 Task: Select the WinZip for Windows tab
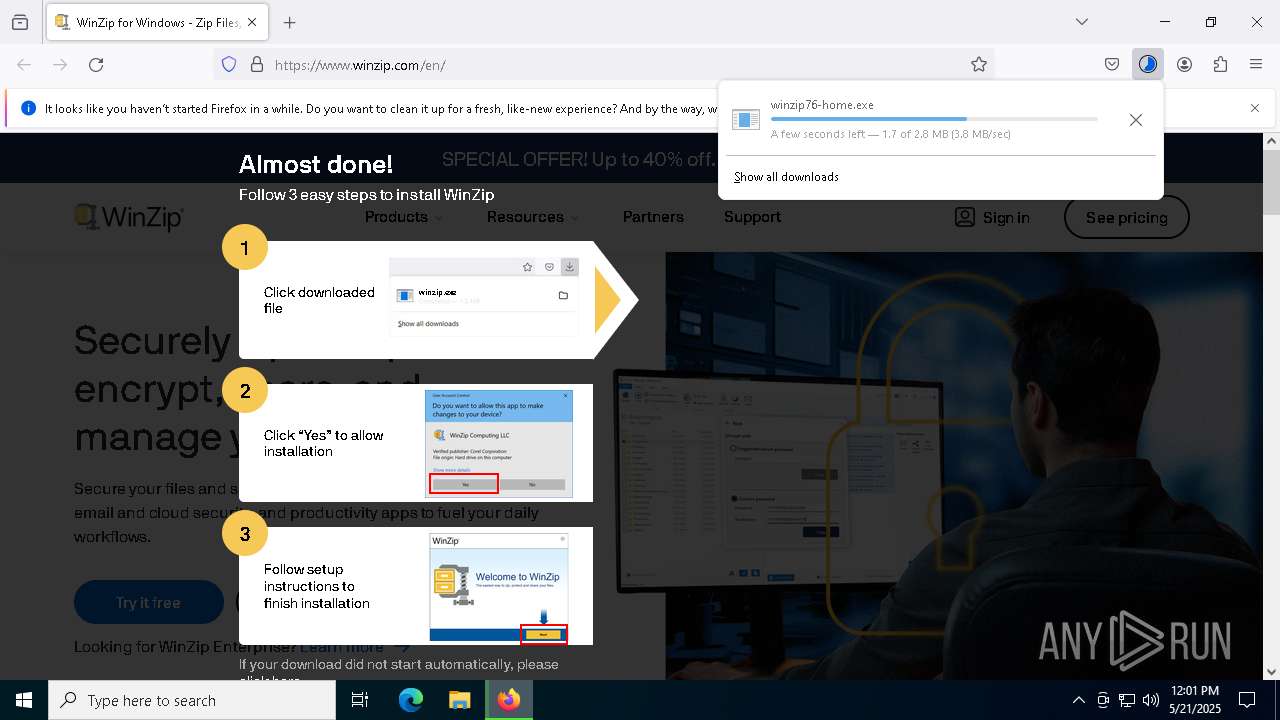(x=156, y=22)
